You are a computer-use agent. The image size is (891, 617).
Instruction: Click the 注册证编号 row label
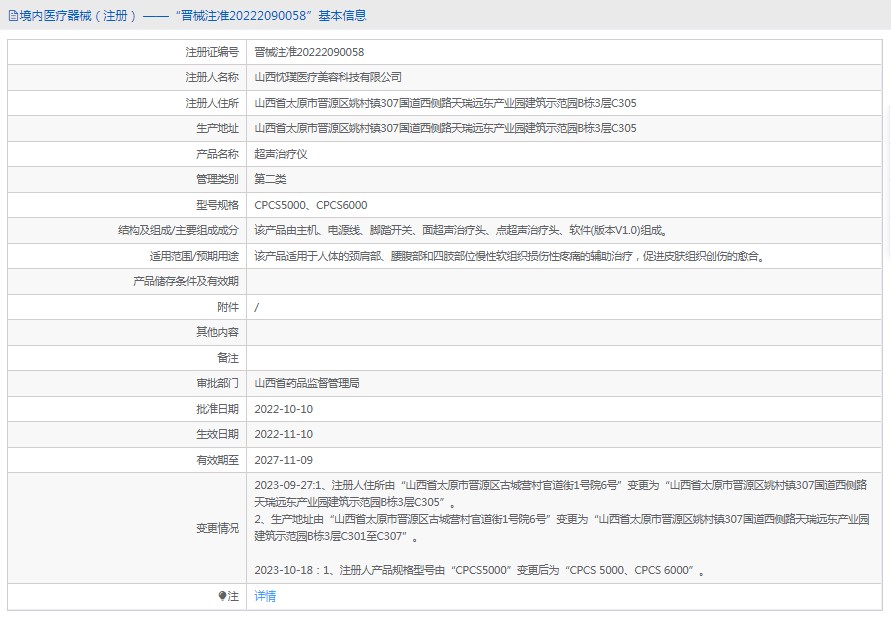click(212, 52)
